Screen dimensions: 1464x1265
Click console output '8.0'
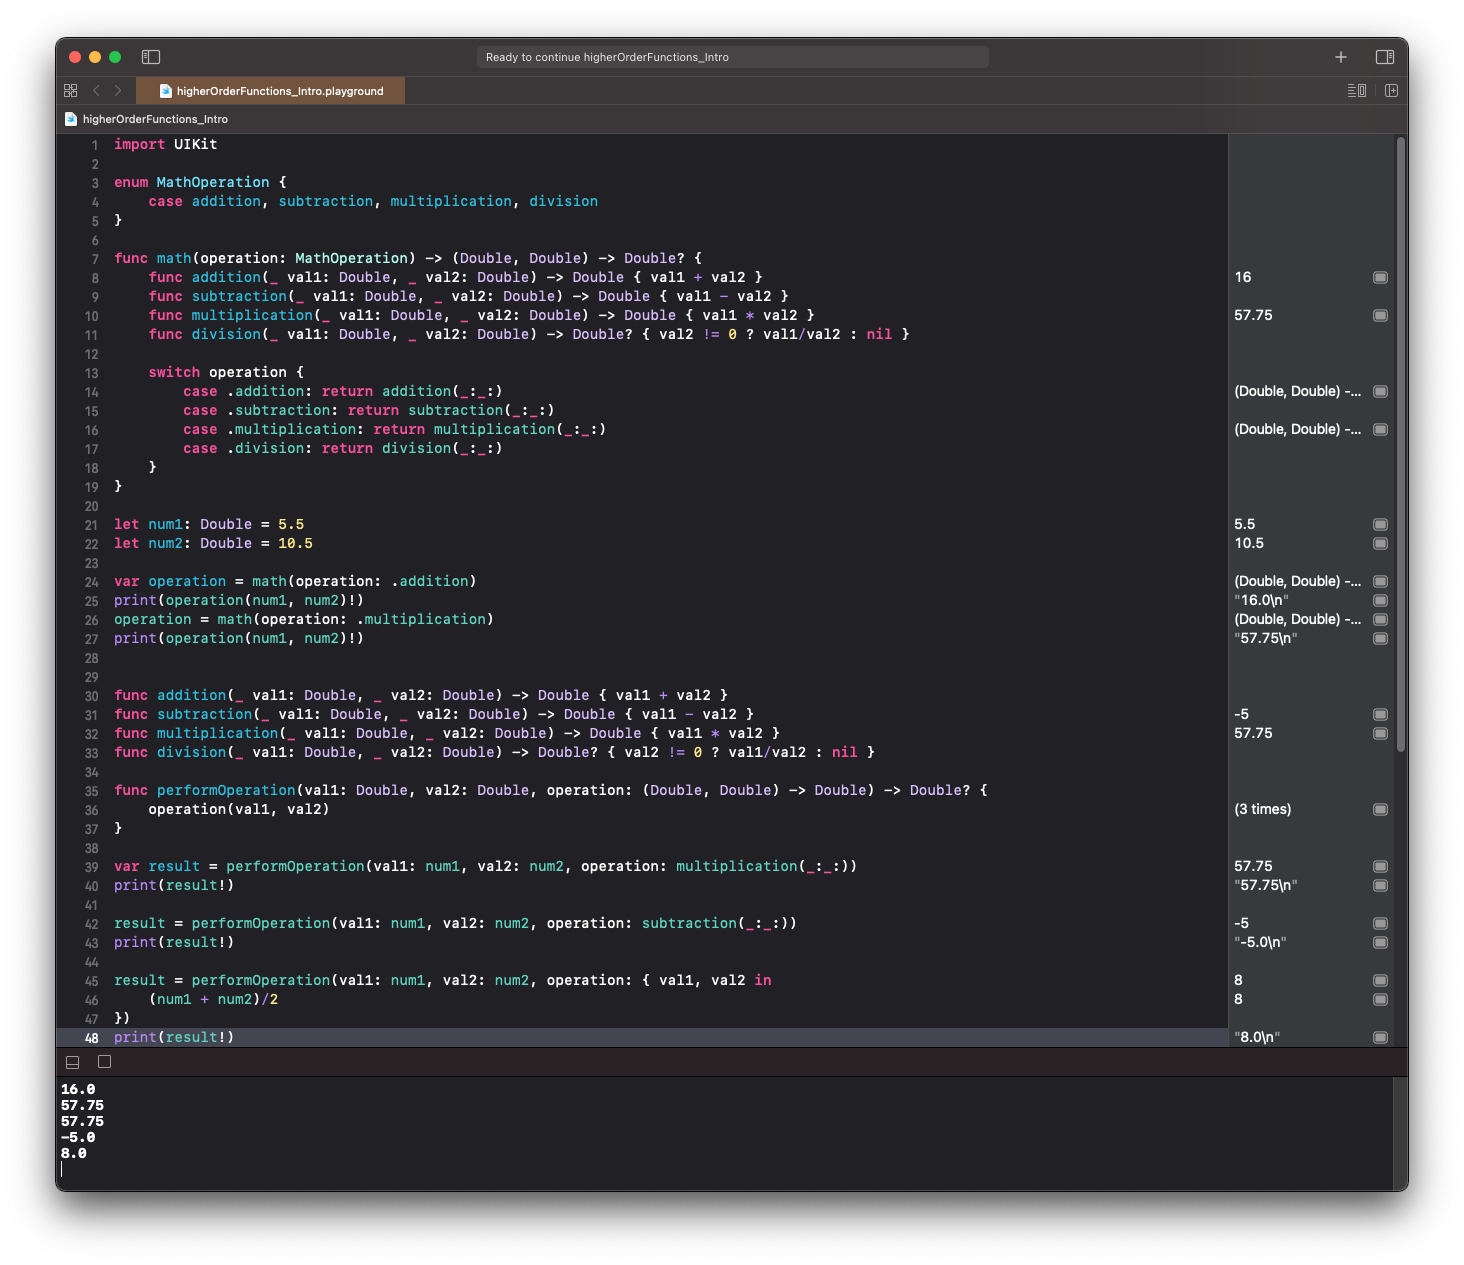point(74,1153)
